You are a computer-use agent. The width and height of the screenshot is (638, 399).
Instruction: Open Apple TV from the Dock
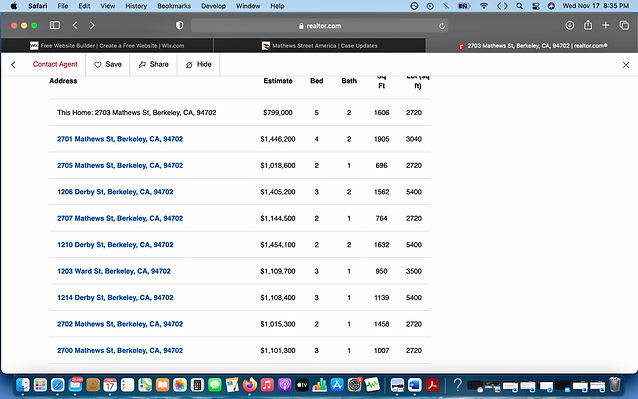[302, 385]
